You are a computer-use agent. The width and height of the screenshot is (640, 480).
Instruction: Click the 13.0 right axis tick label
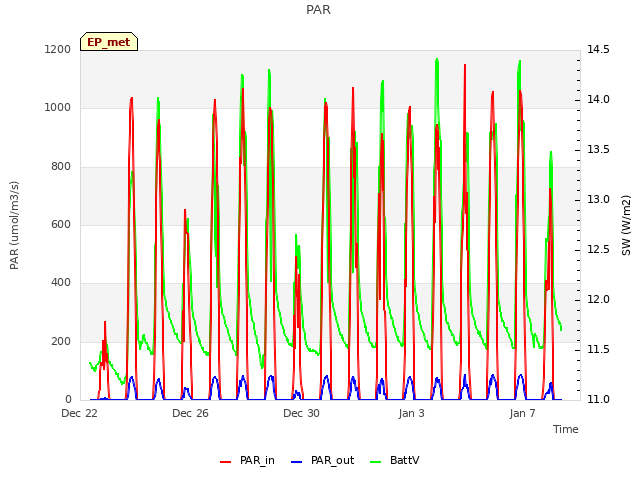598,200
